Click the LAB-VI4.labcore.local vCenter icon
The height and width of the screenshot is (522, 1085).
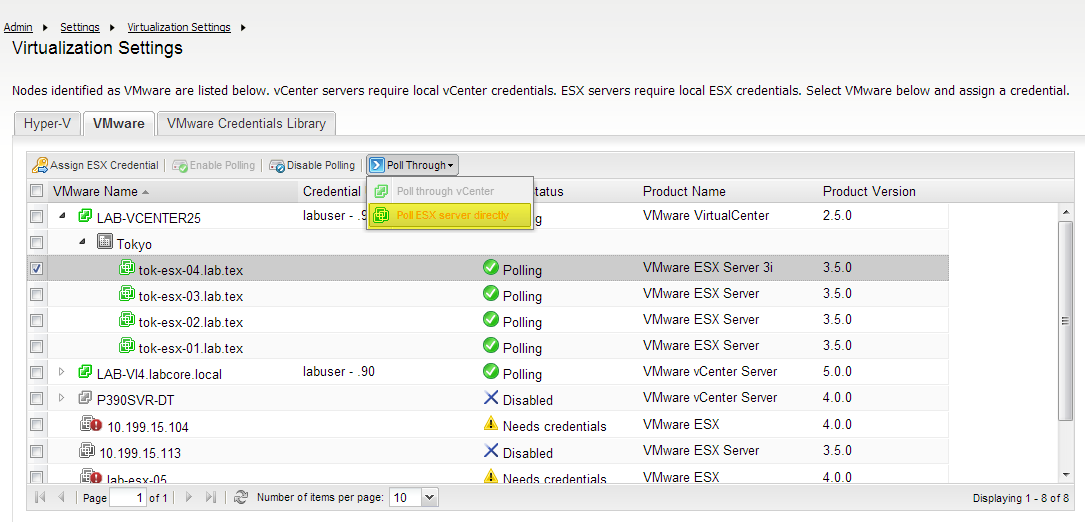tap(85, 372)
